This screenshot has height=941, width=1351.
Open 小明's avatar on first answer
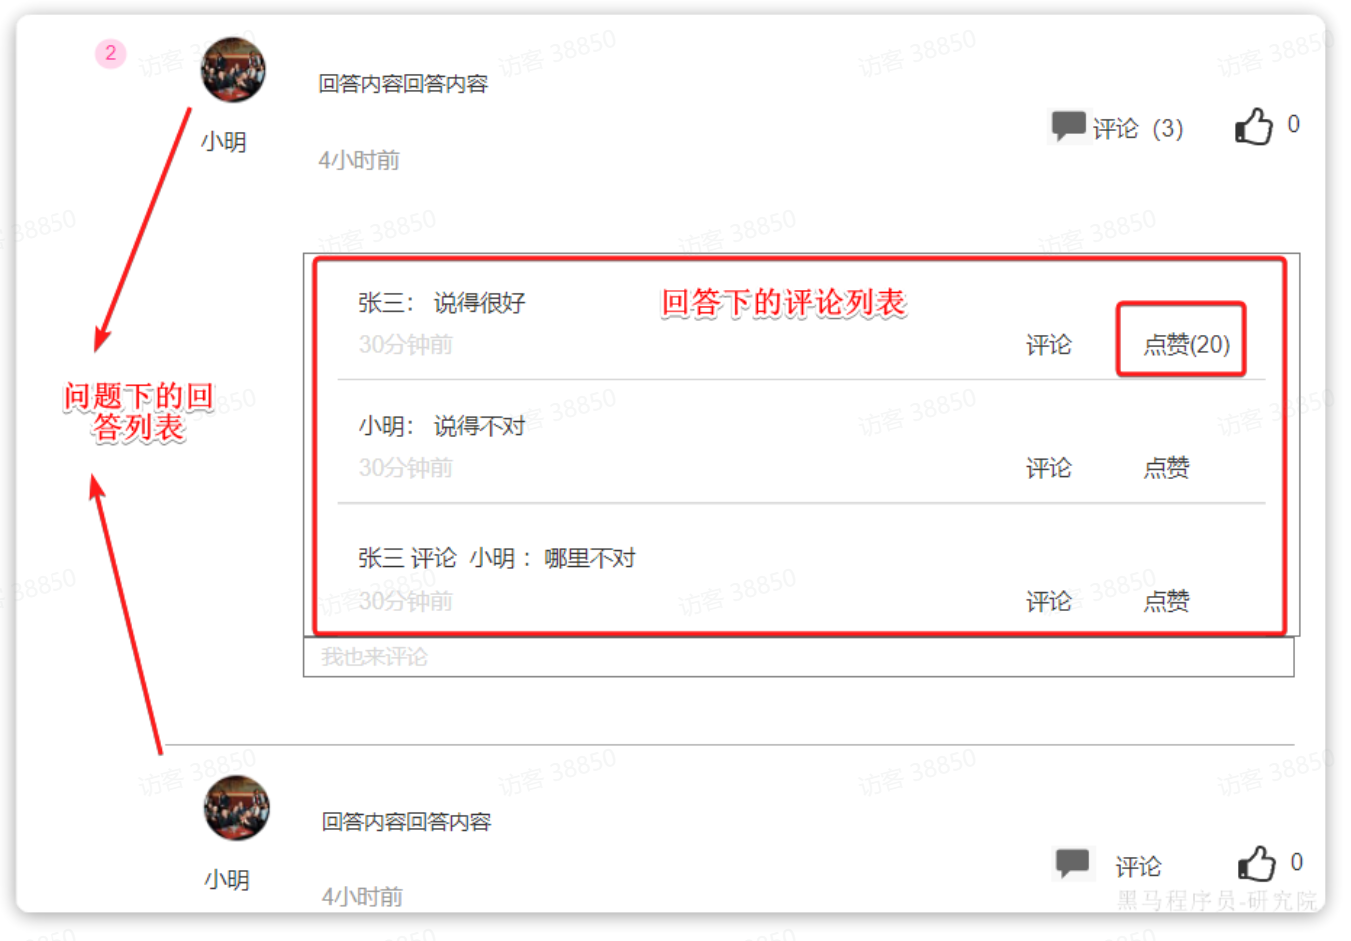click(233, 70)
